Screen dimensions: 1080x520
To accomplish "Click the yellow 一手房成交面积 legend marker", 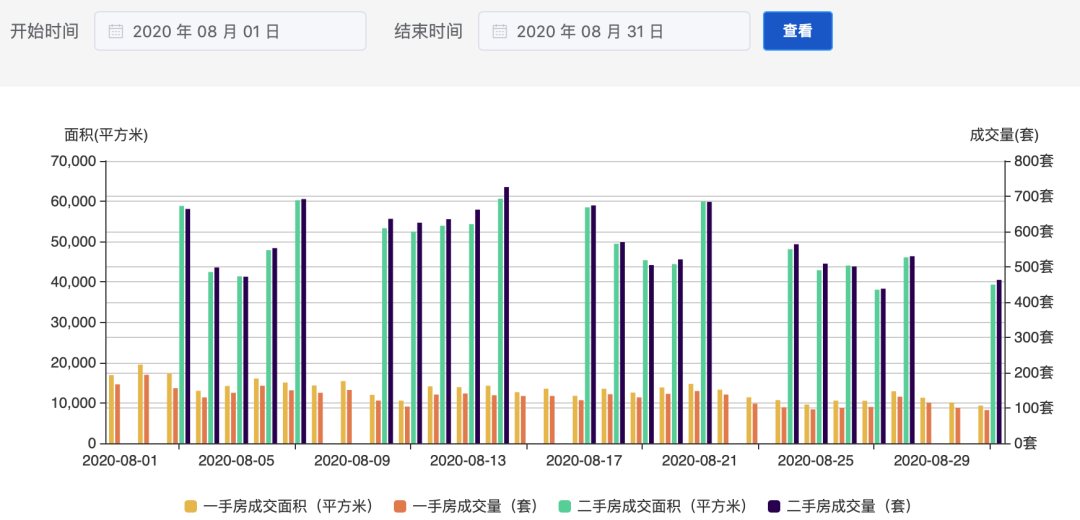I will point(191,506).
